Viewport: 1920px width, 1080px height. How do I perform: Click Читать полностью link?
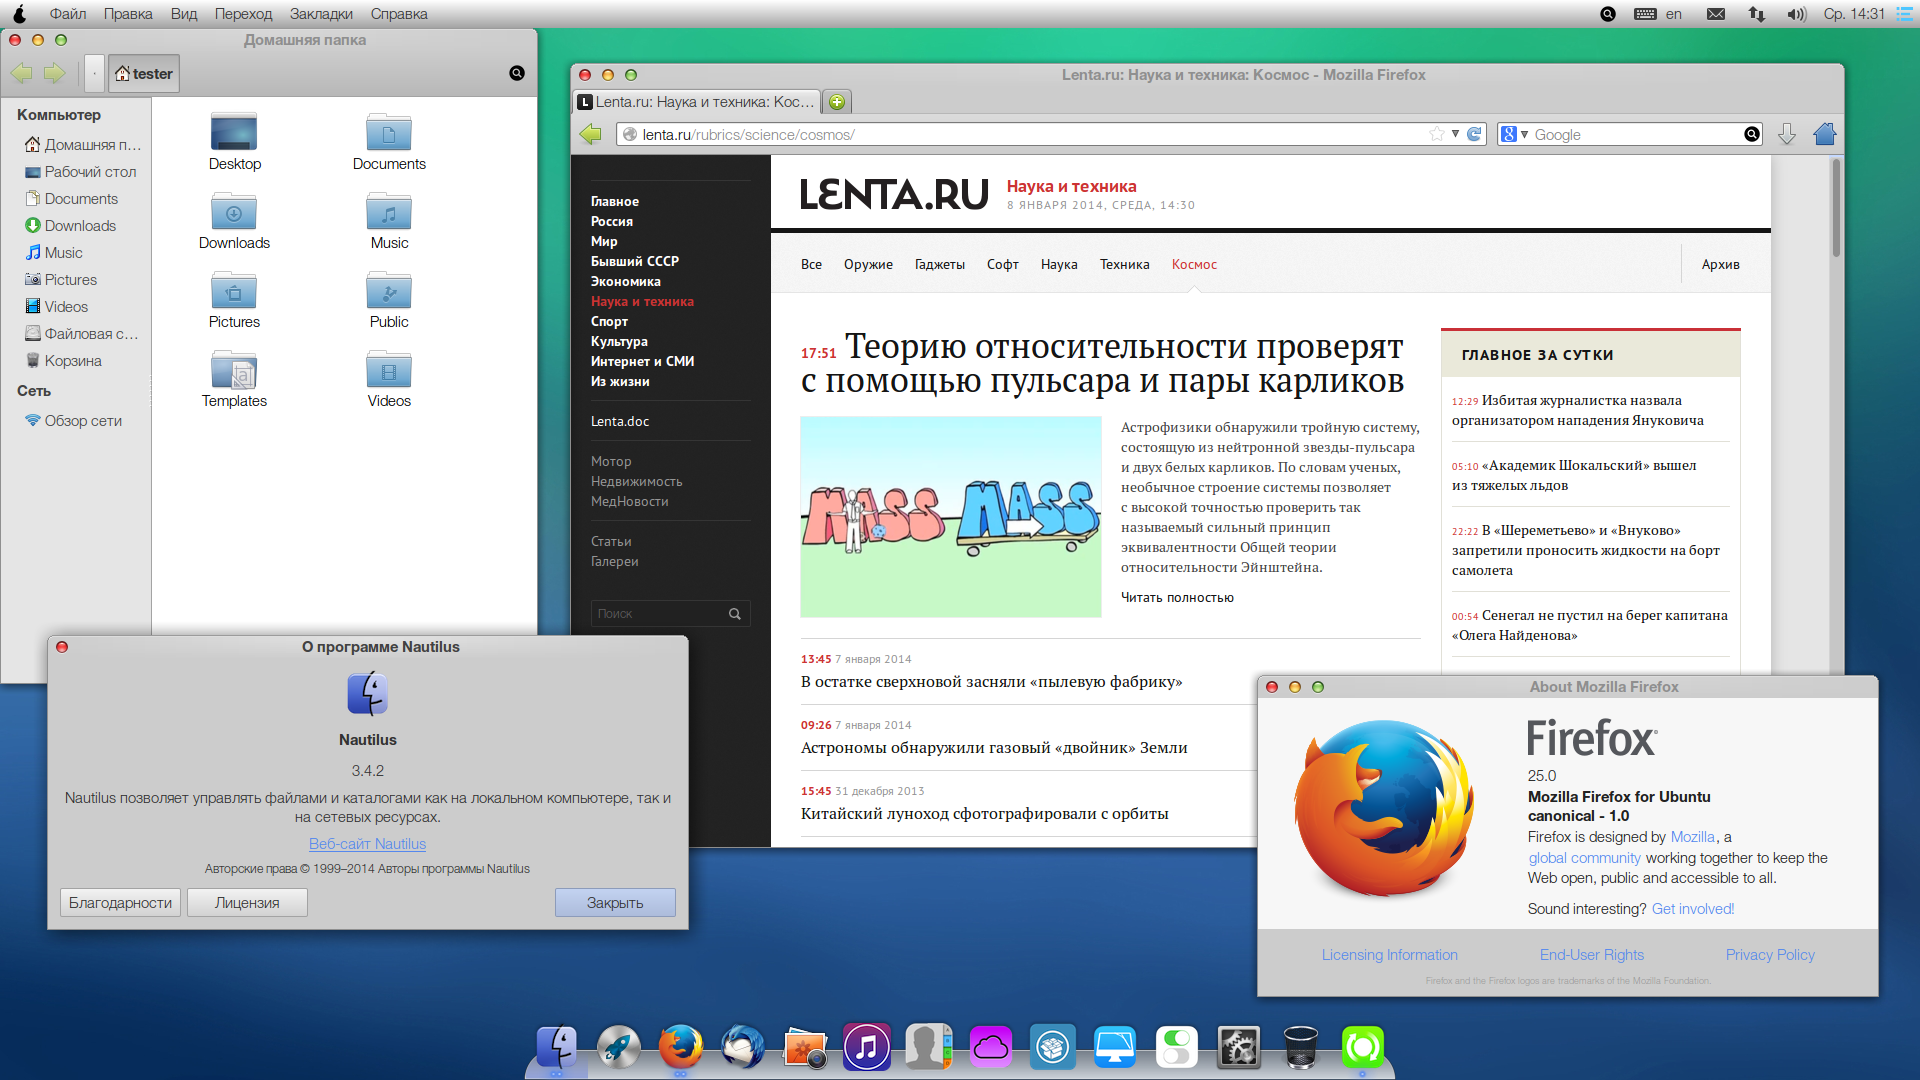pos(1177,598)
